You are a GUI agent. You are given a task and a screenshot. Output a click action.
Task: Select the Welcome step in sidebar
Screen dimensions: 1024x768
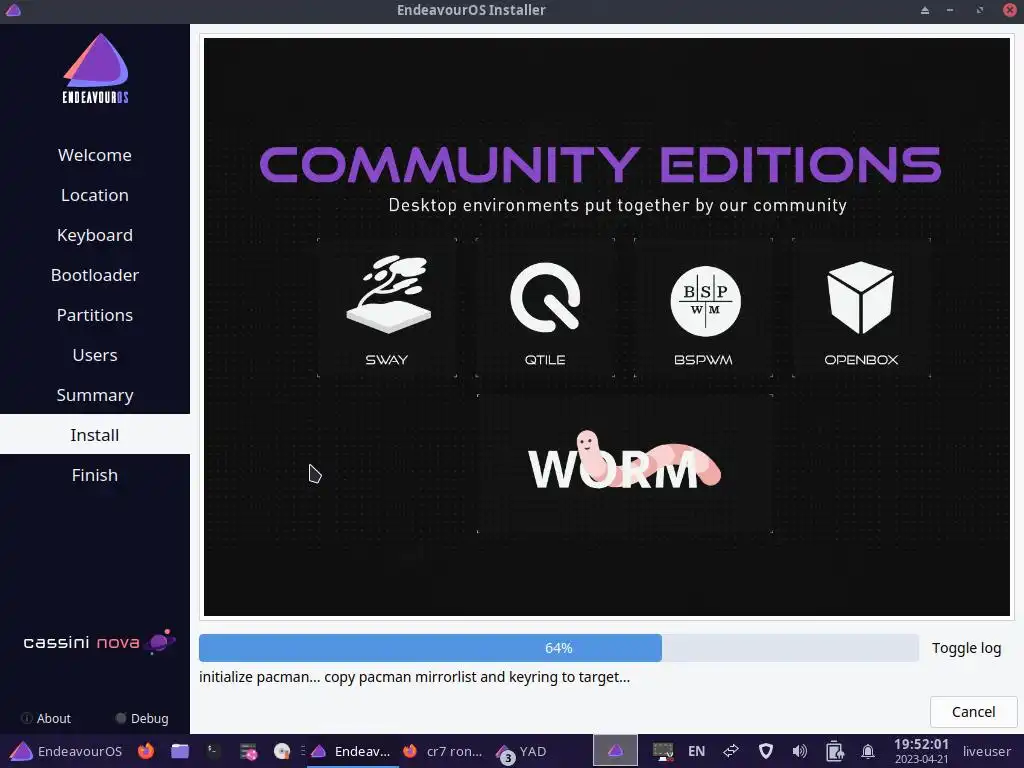[95, 155]
